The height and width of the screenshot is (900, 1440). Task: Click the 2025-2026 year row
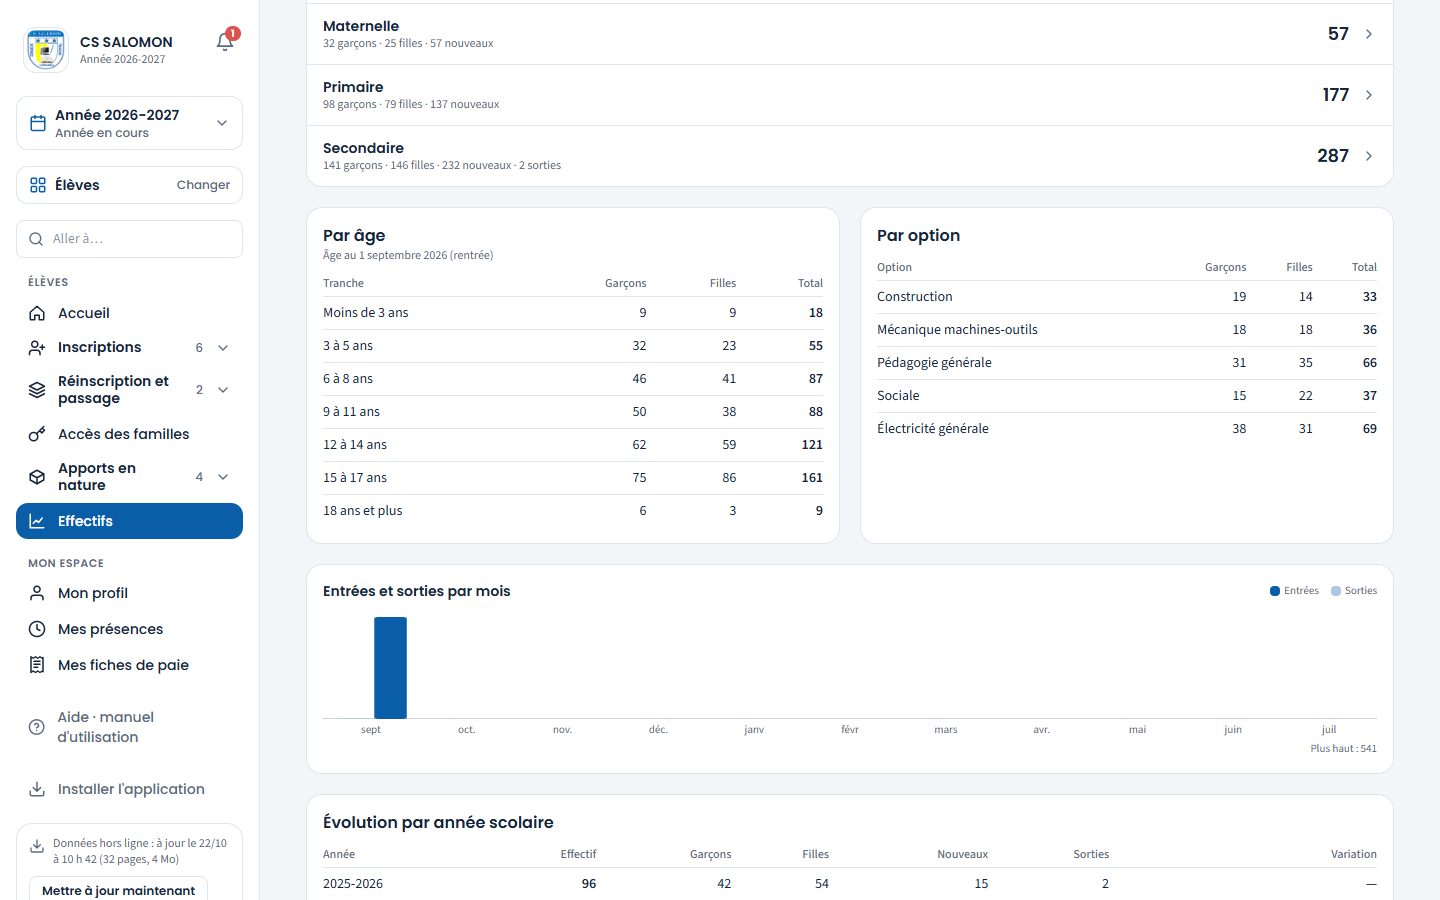click(850, 884)
